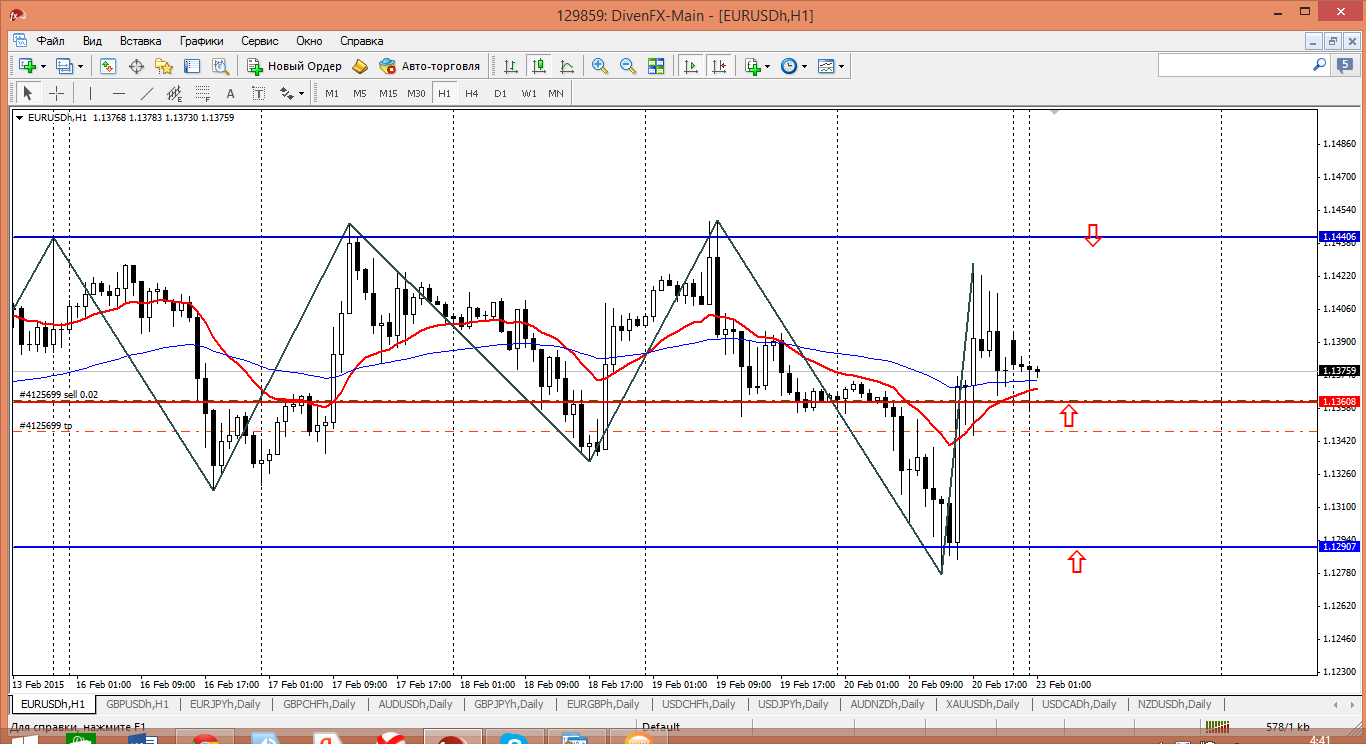The height and width of the screenshot is (744, 1370).
Task: Open the Profiles icon
Action: tap(65, 66)
